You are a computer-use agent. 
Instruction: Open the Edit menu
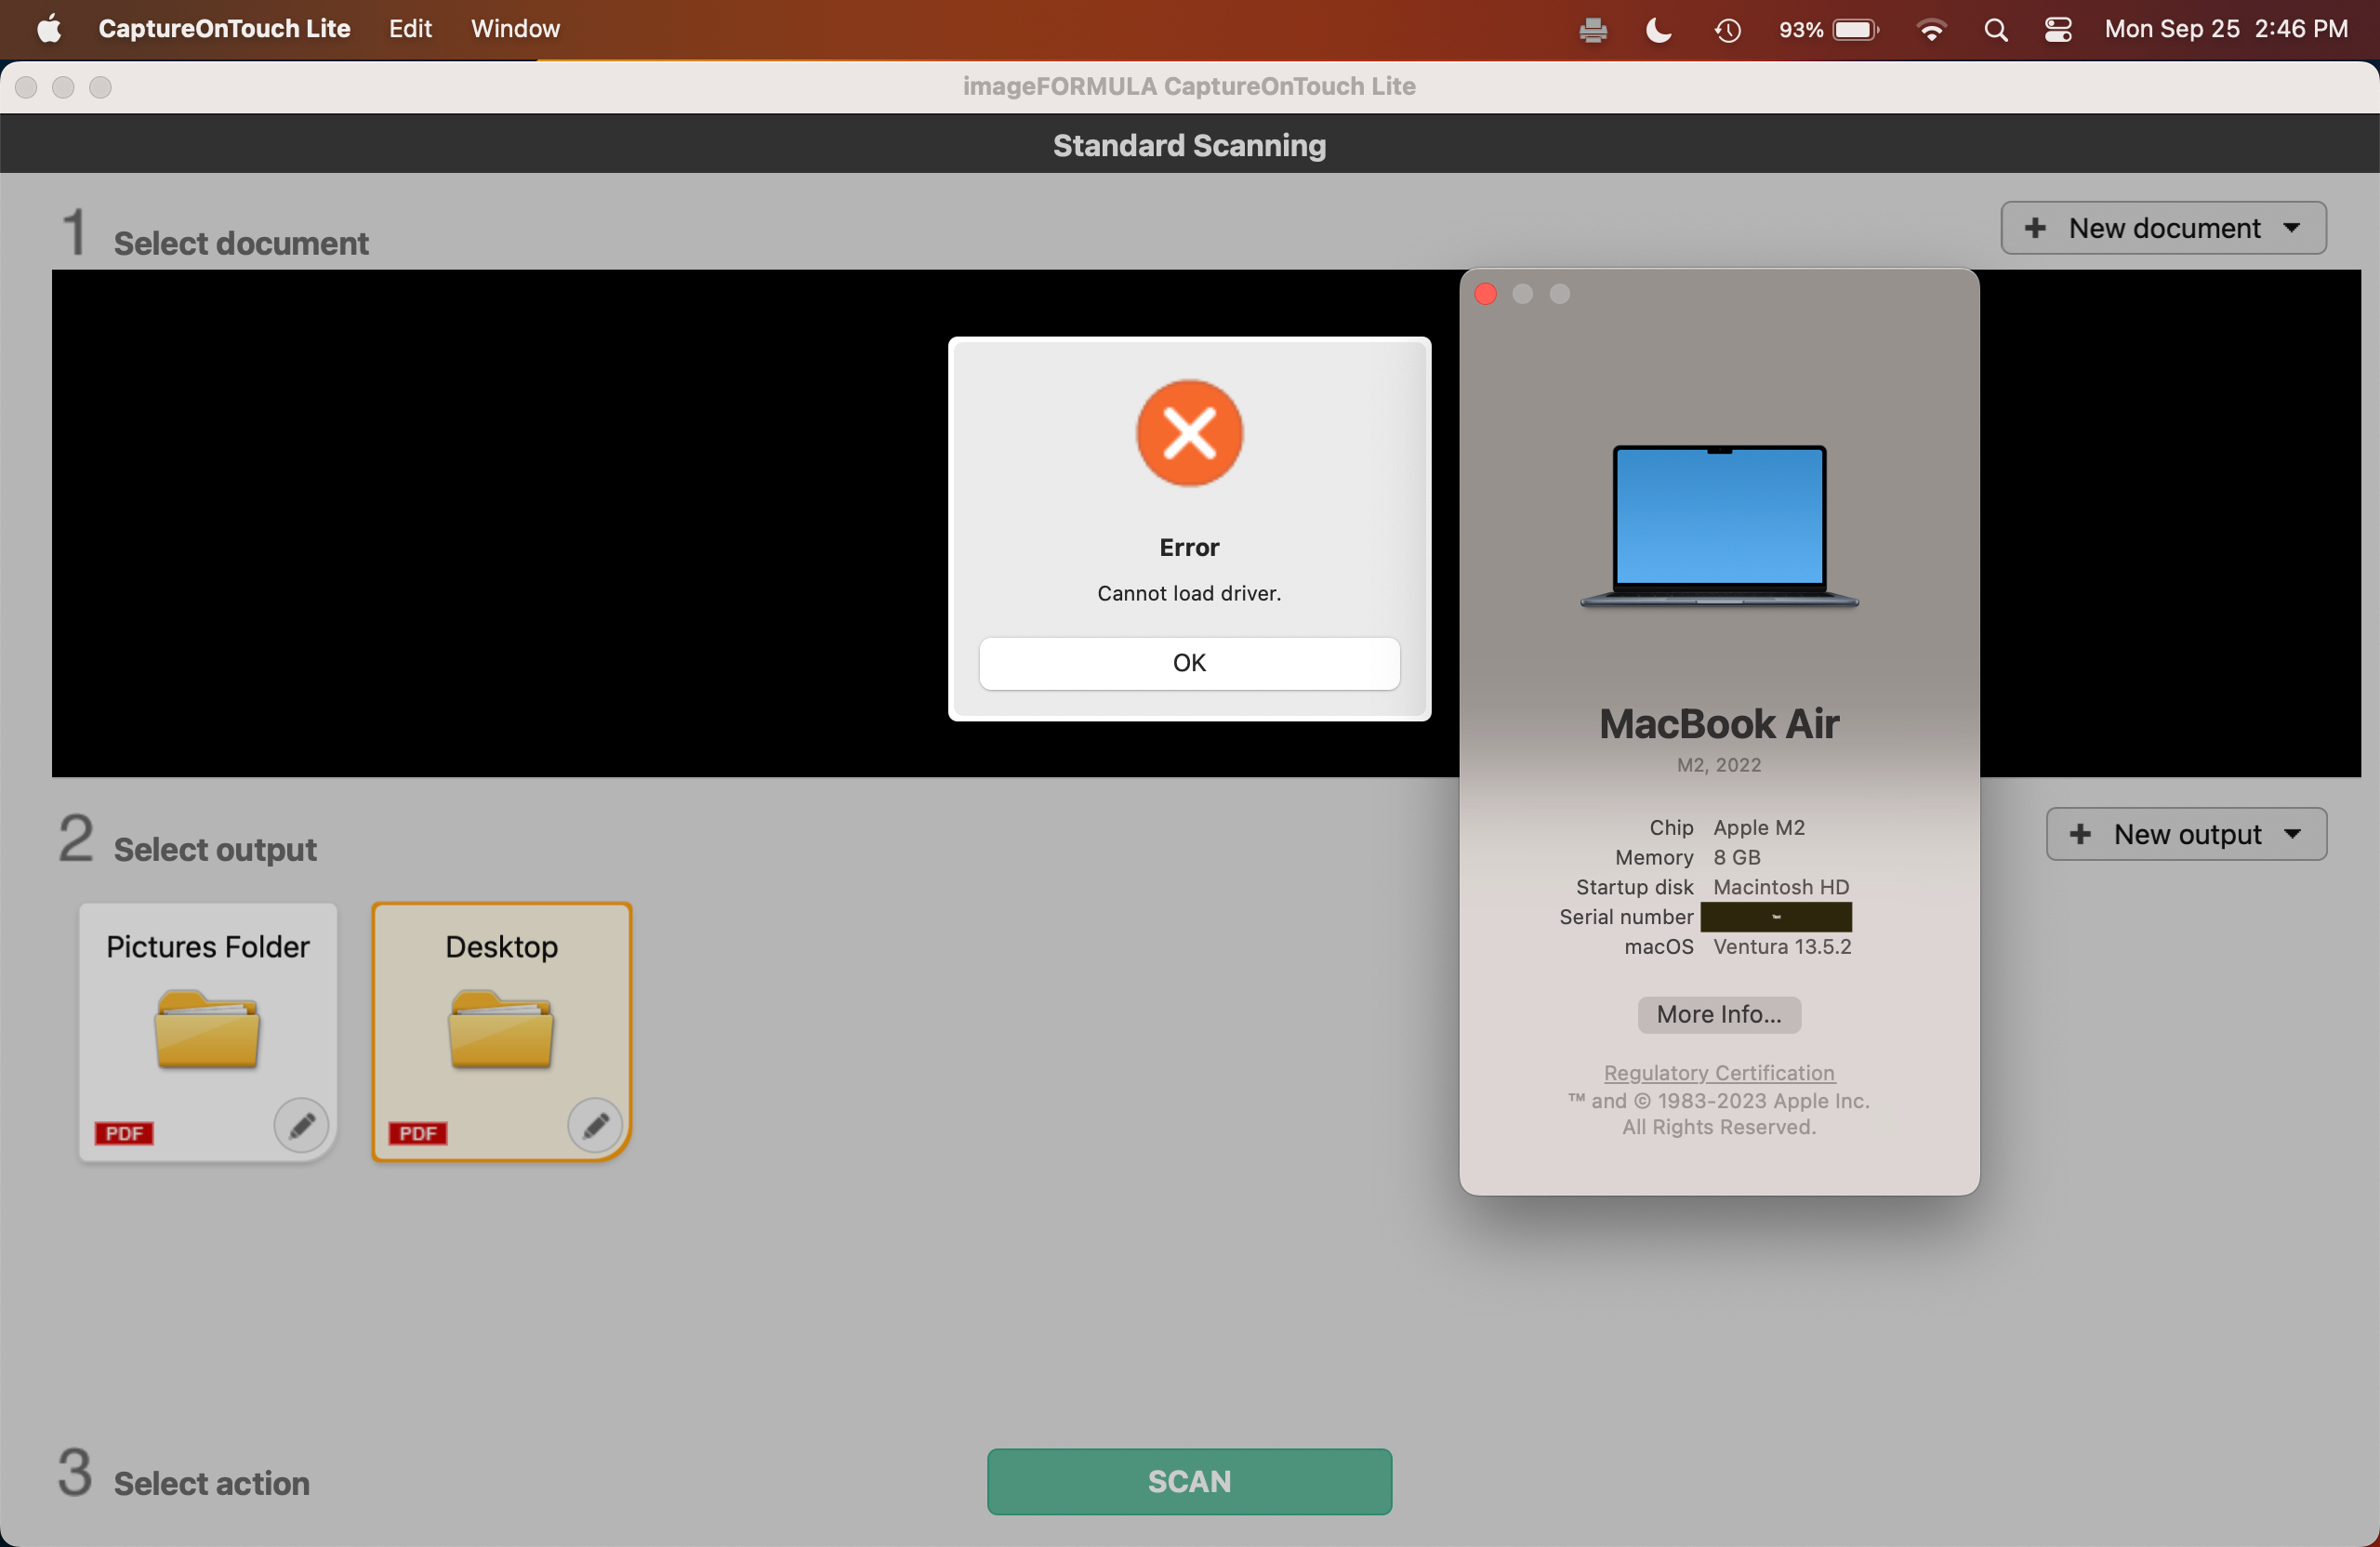tap(410, 29)
